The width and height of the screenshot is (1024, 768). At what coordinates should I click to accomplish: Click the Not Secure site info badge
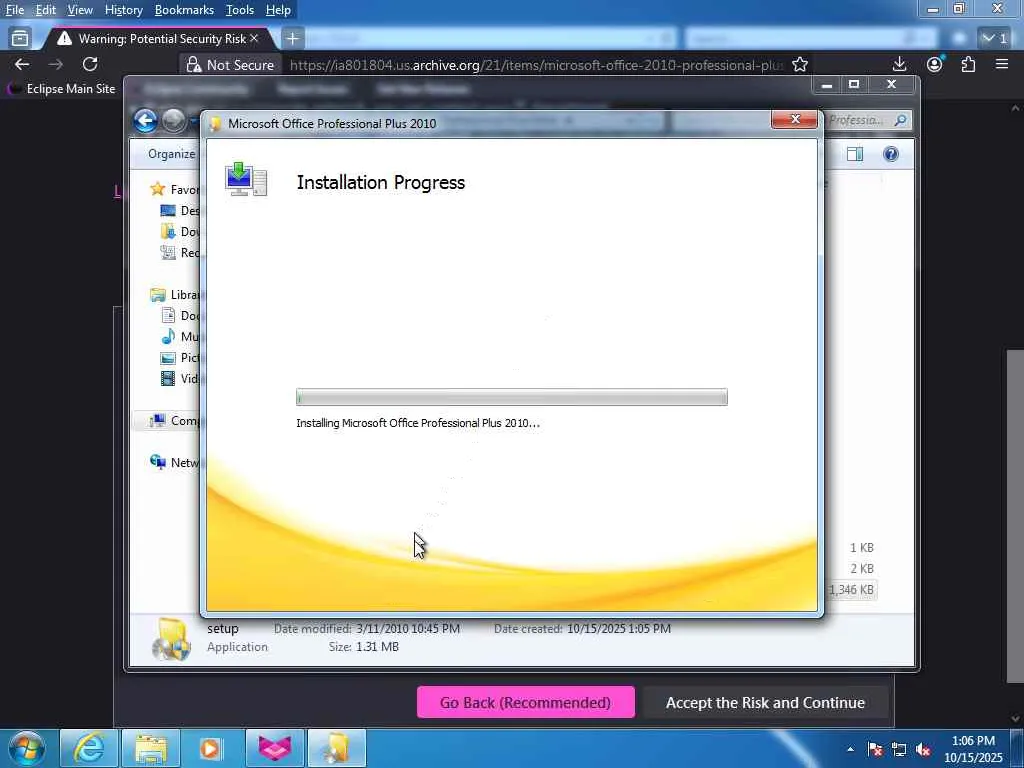click(x=231, y=65)
